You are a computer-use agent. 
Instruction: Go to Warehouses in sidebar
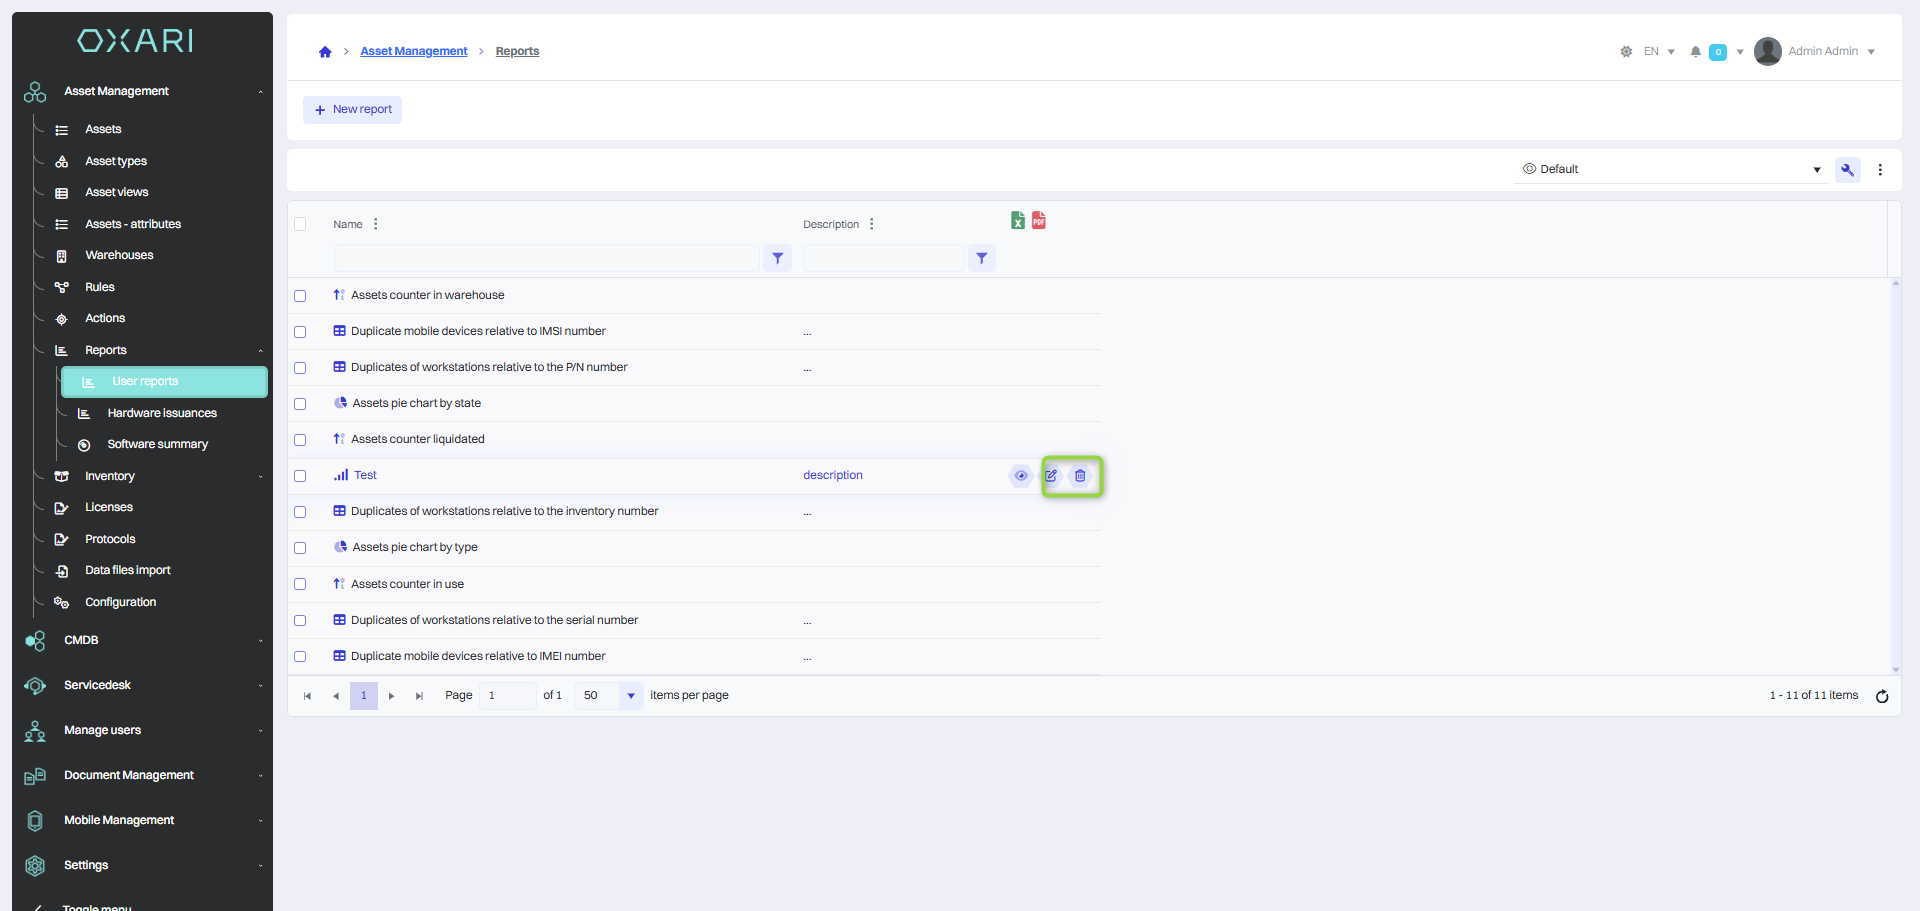pyautogui.click(x=119, y=255)
